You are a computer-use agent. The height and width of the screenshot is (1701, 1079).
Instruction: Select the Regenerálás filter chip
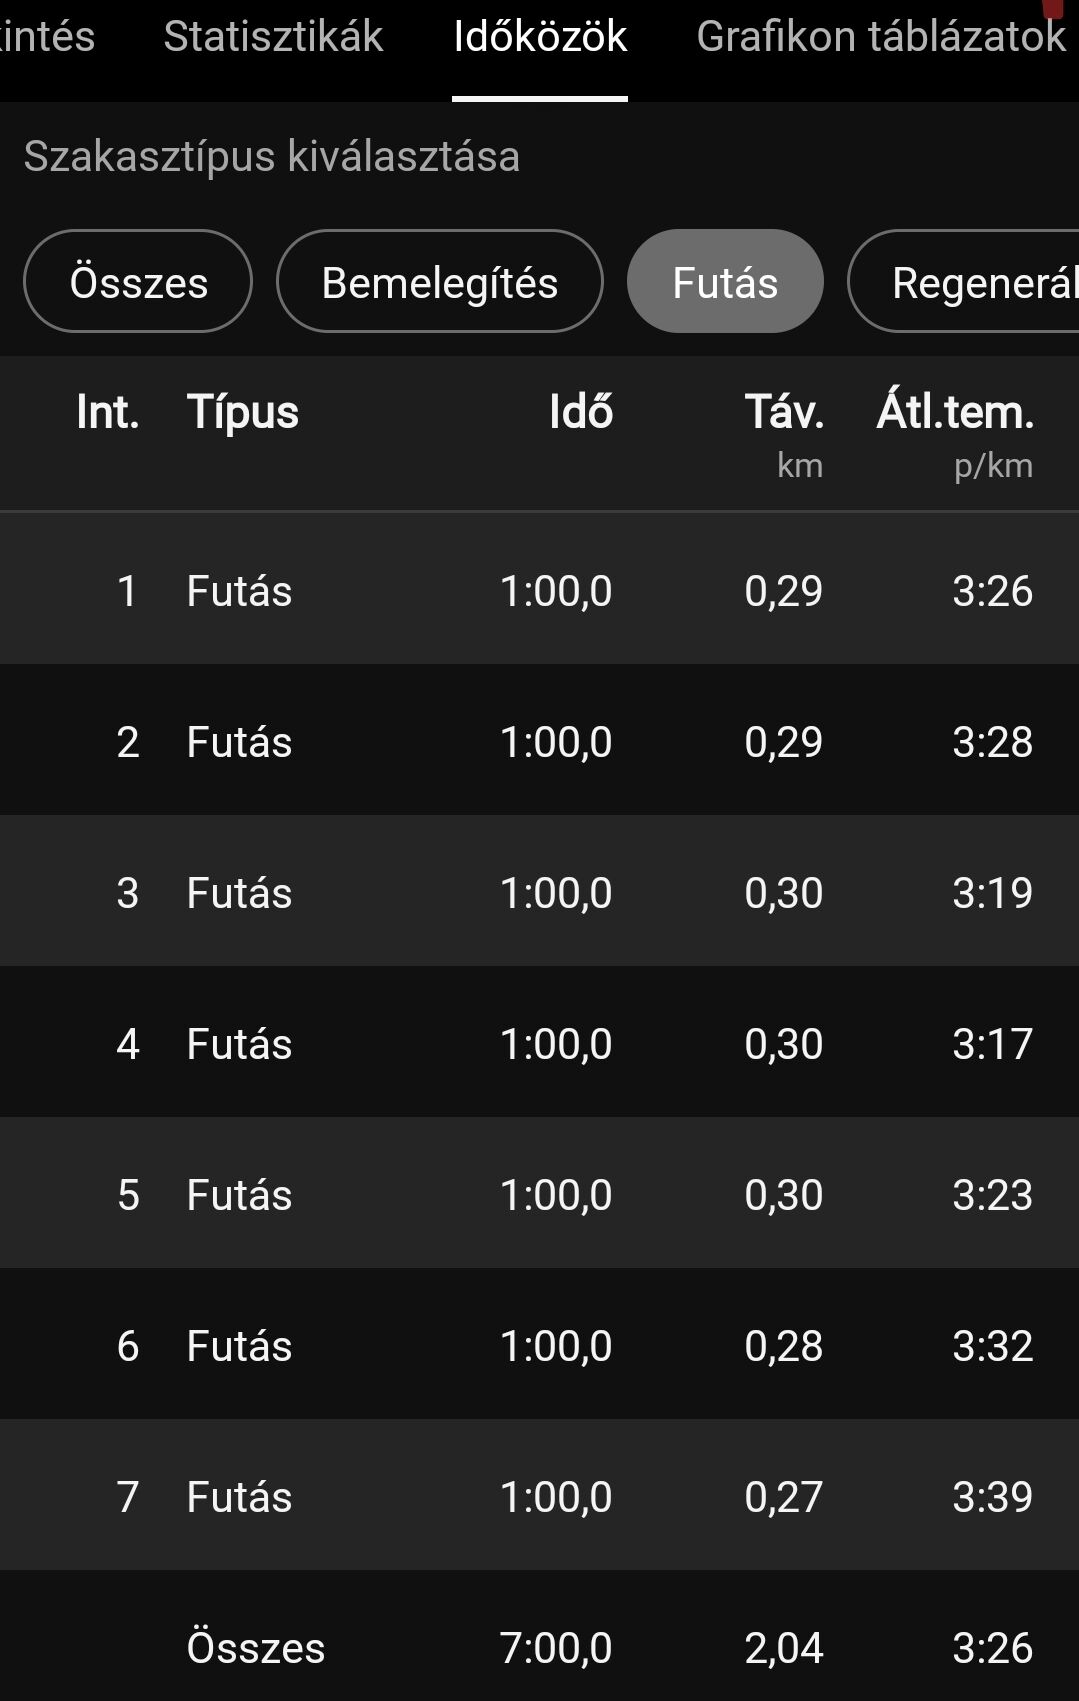pyautogui.click(x=964, y=282)
